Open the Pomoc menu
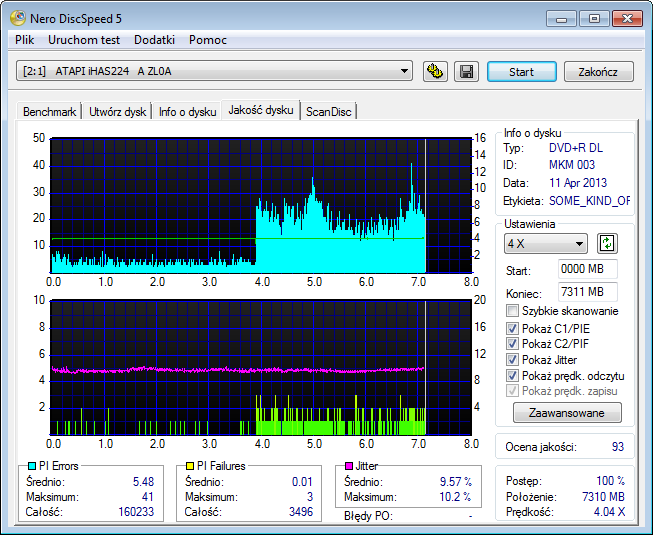The height and width of the screenshot is (535, 653). pos(208,40)
